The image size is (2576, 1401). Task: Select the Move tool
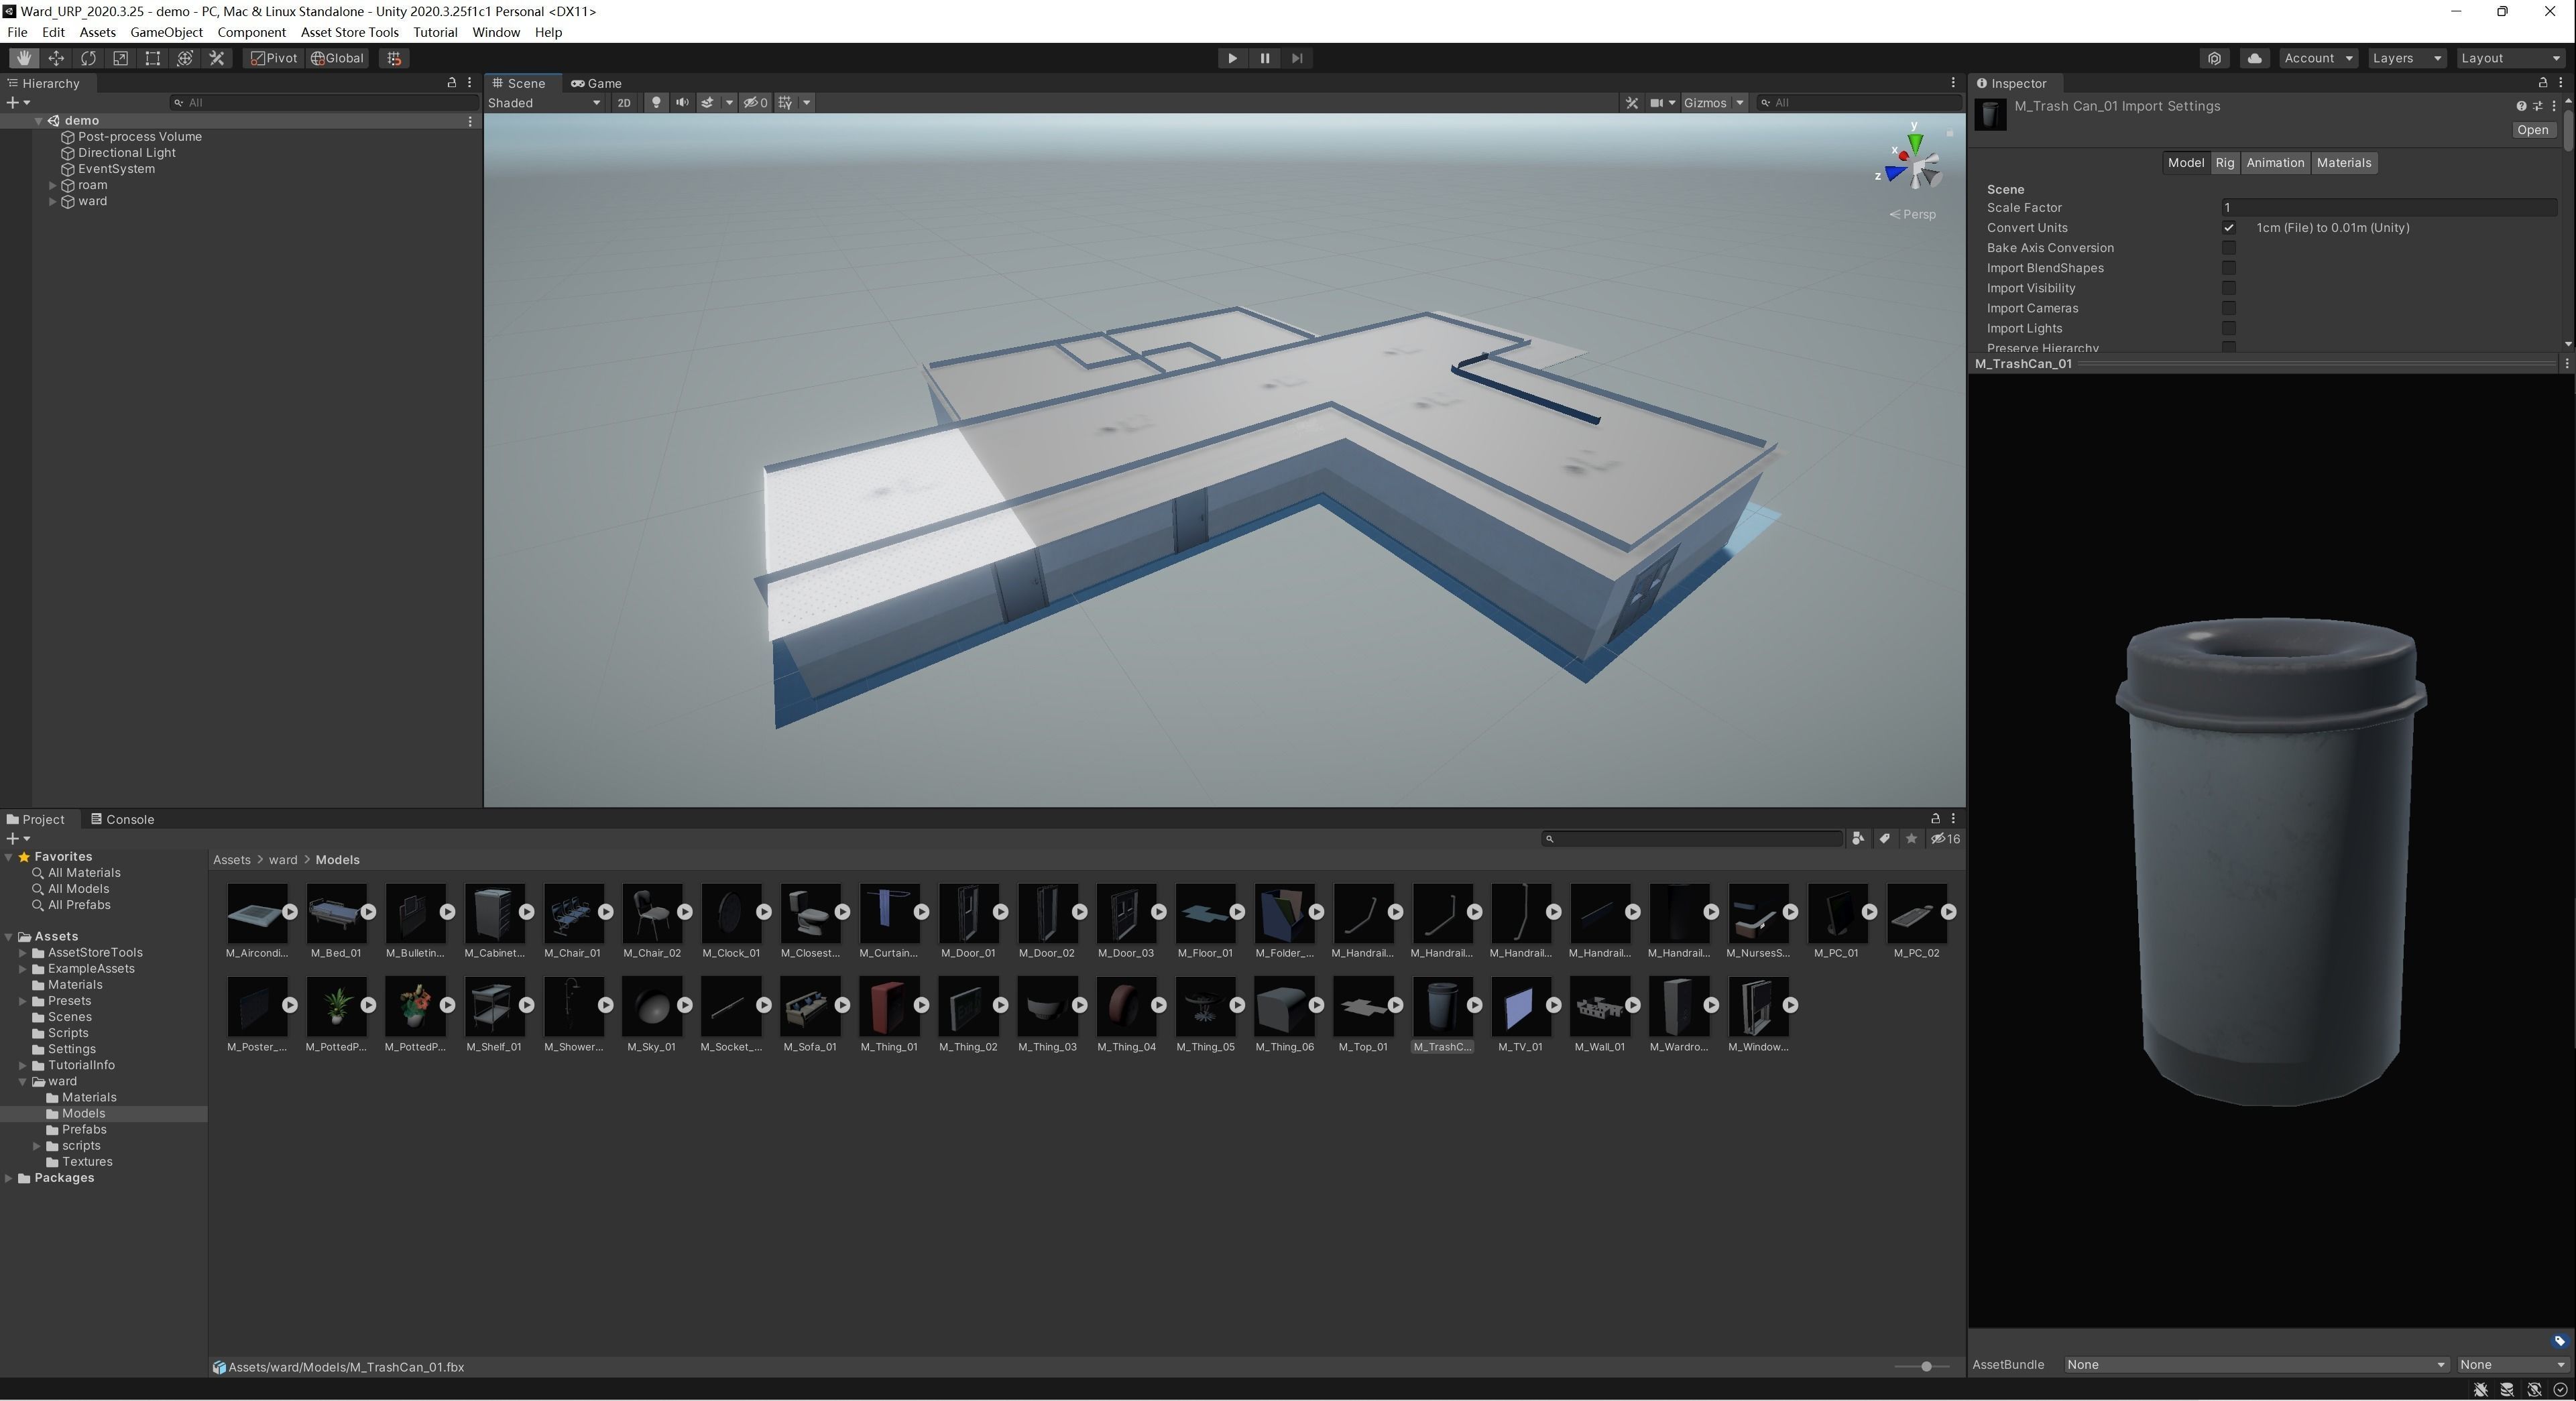click(56, 58)
